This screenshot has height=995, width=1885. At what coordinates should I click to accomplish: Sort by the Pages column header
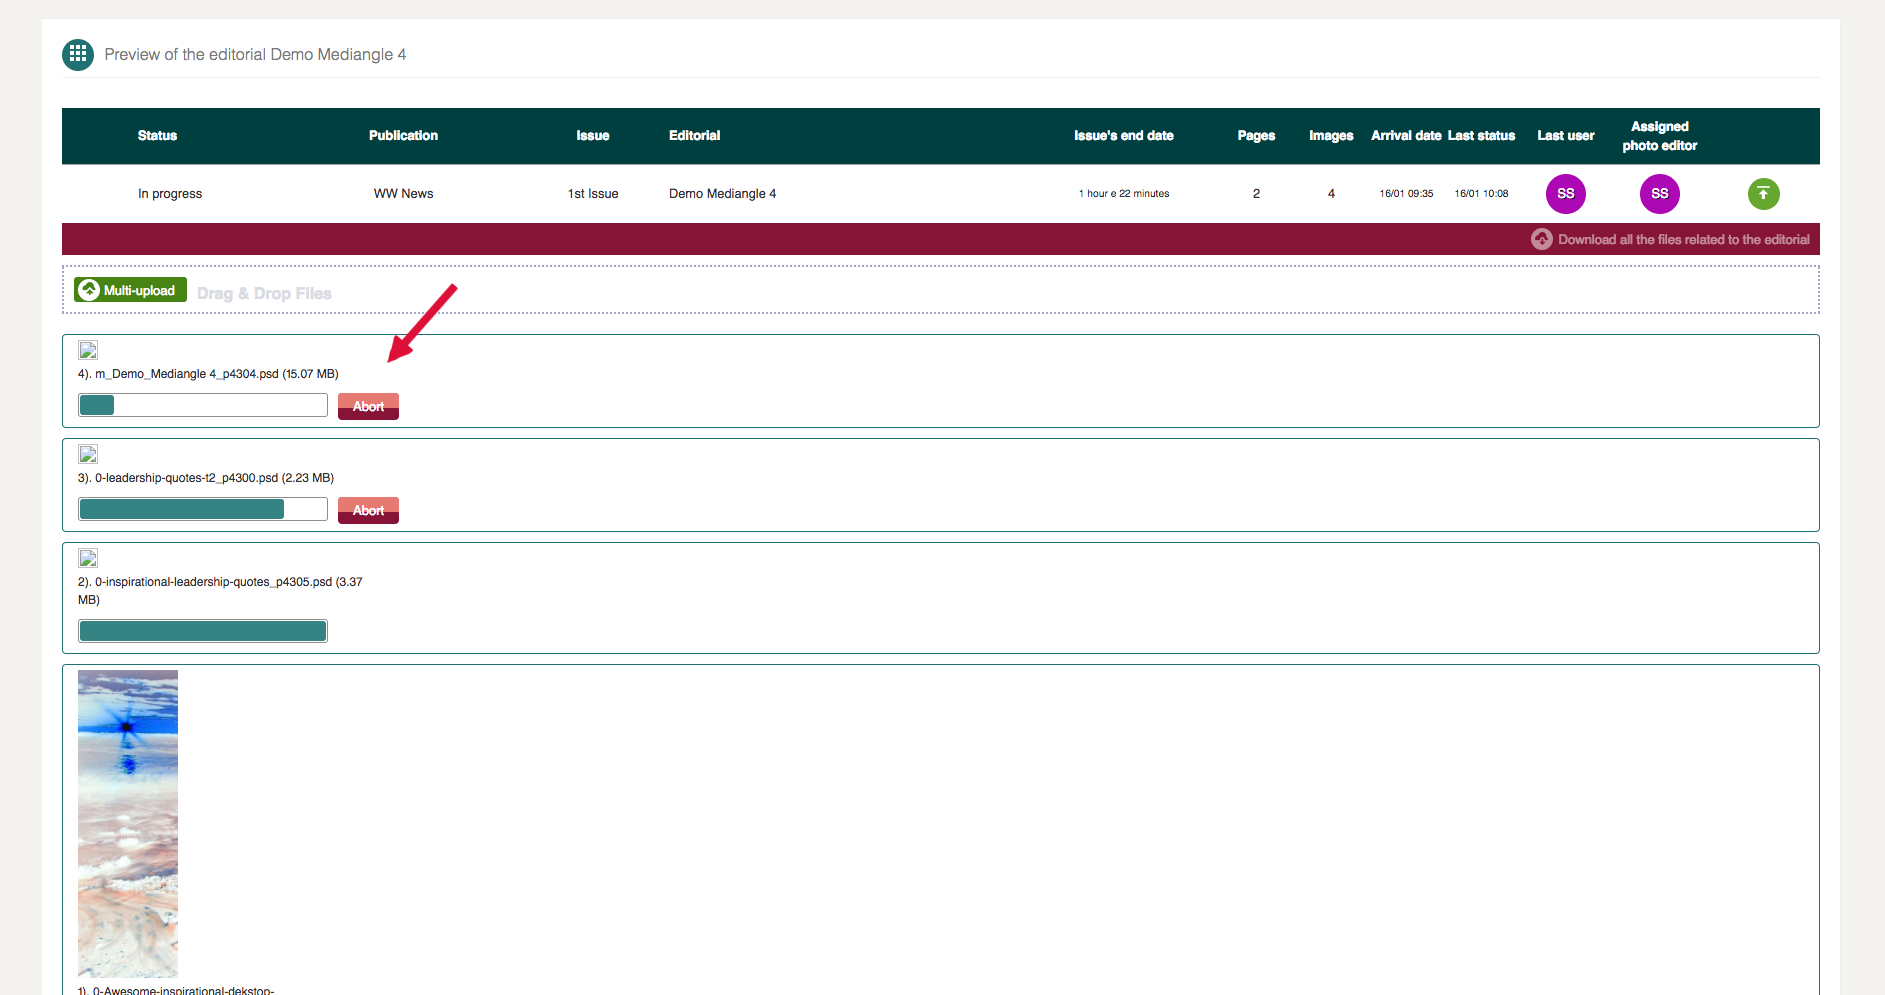1256,136
